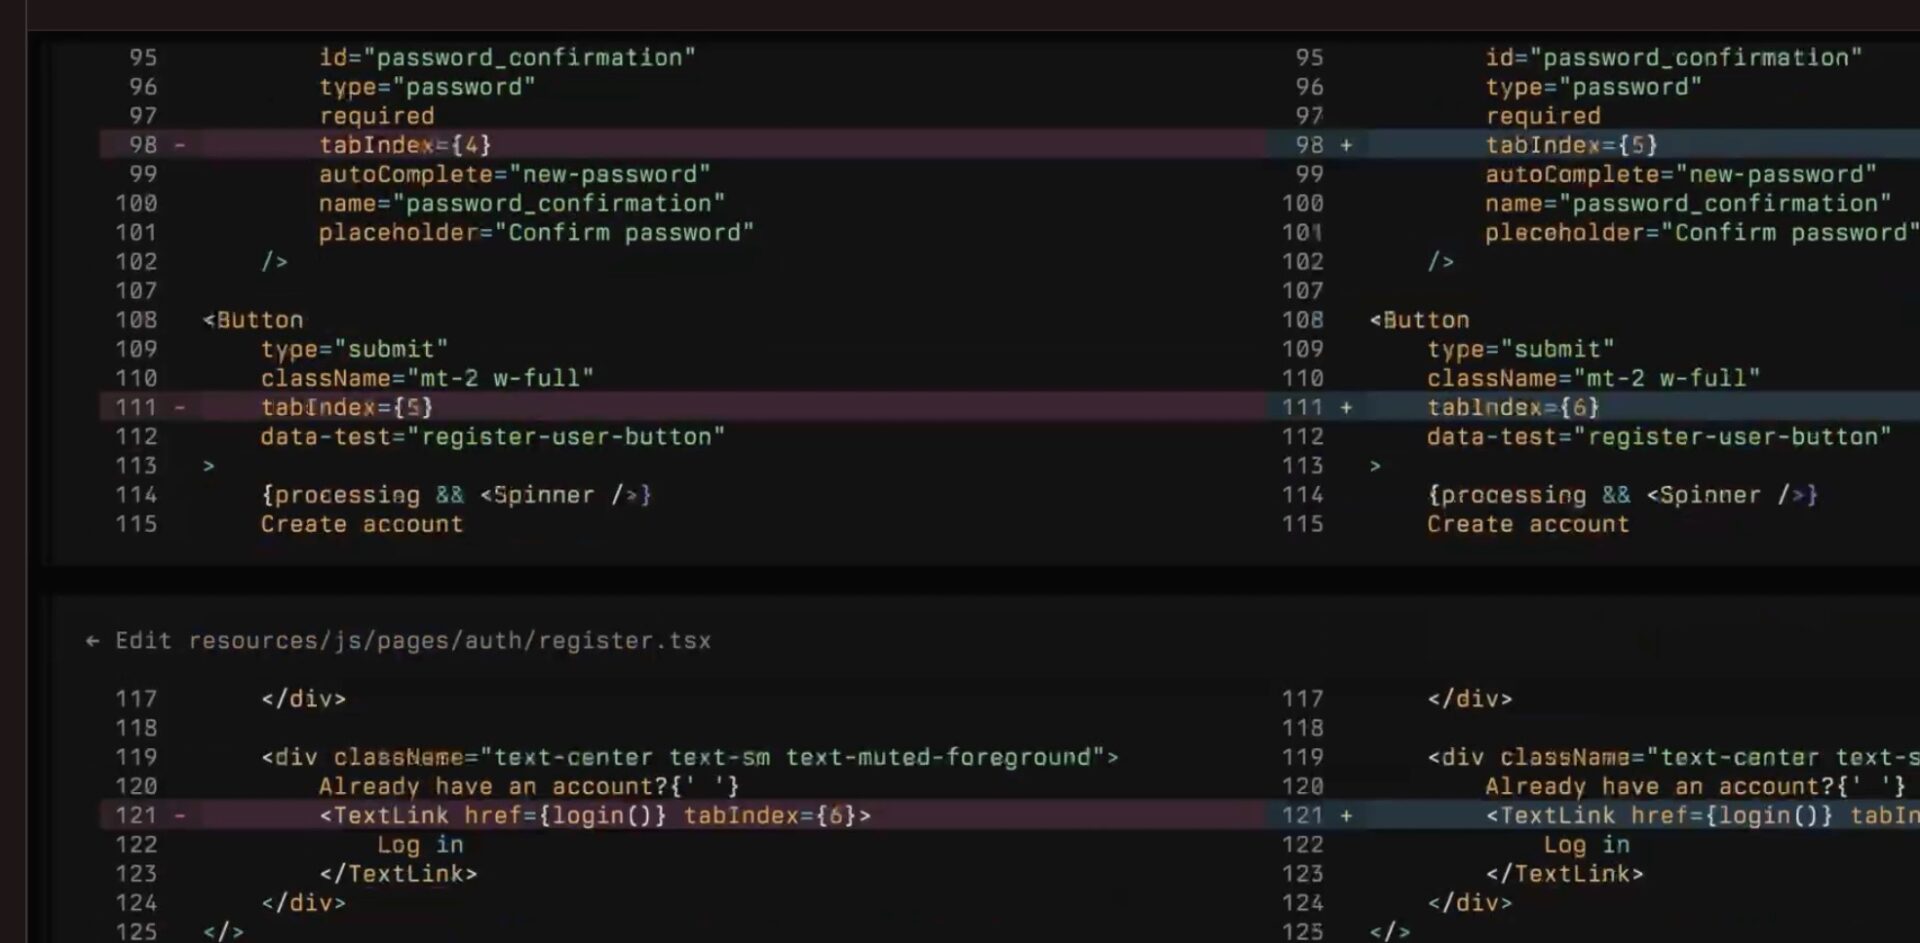Select the added tabIndex={6} Button line

(x=1514, y=407)
